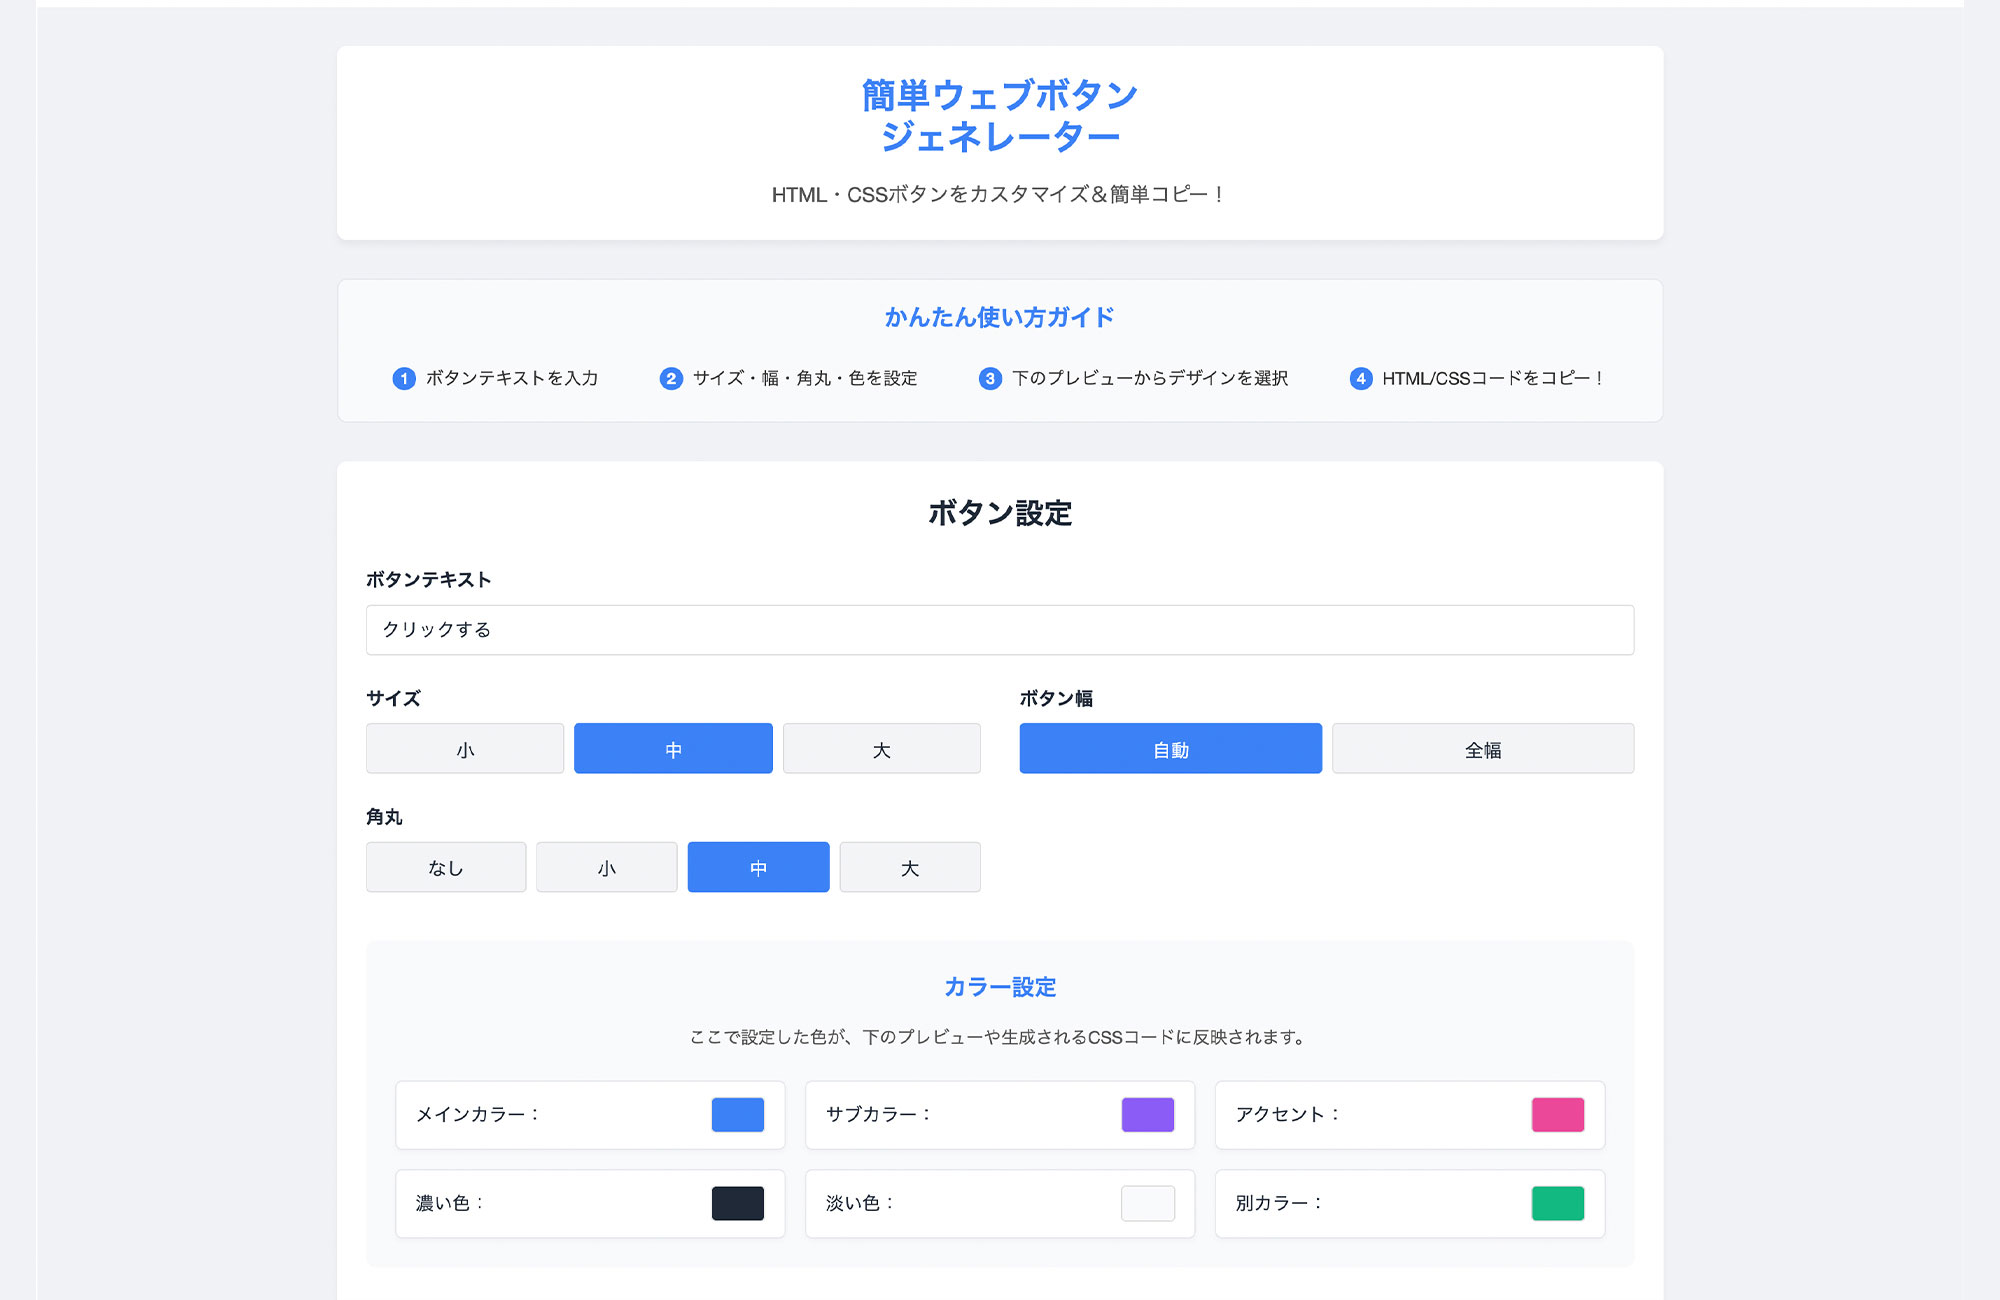Open the 濃い色 dark color swatch
2000x1300 pixels.
coord(738,1204)
